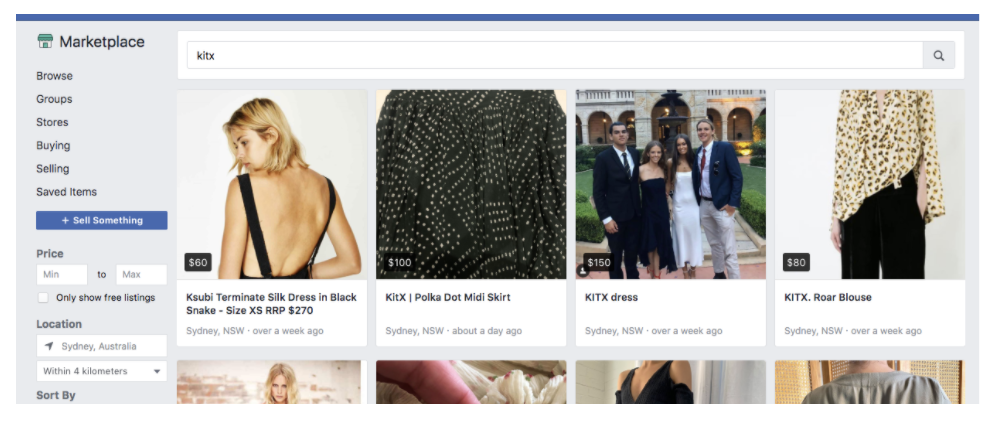
Task: Click the Marketplace storefront icon
Action: 45,42
